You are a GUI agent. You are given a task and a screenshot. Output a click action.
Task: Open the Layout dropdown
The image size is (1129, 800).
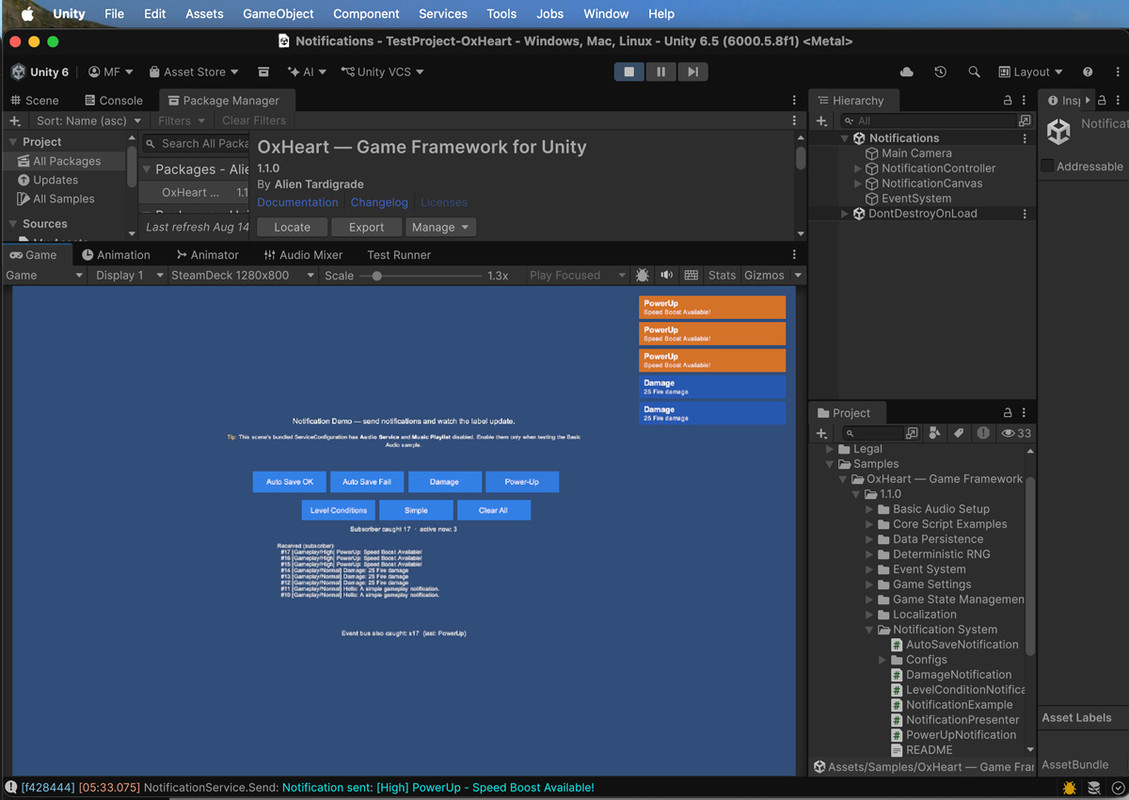coord(1030,72)
